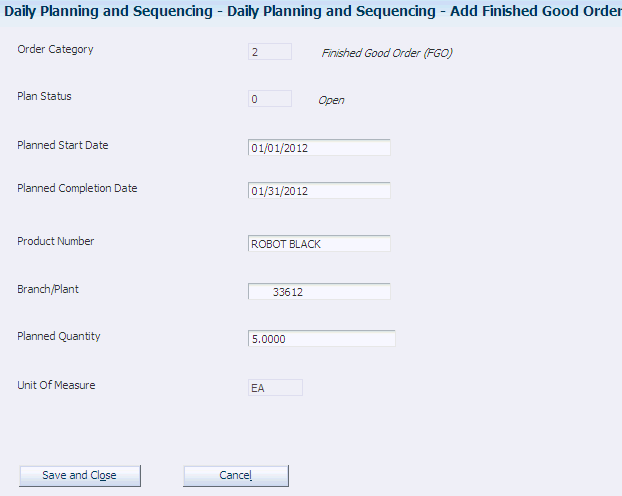Focus the Planned Quantity field
This screenshot has width=622, height=496.
pos(321,339)
